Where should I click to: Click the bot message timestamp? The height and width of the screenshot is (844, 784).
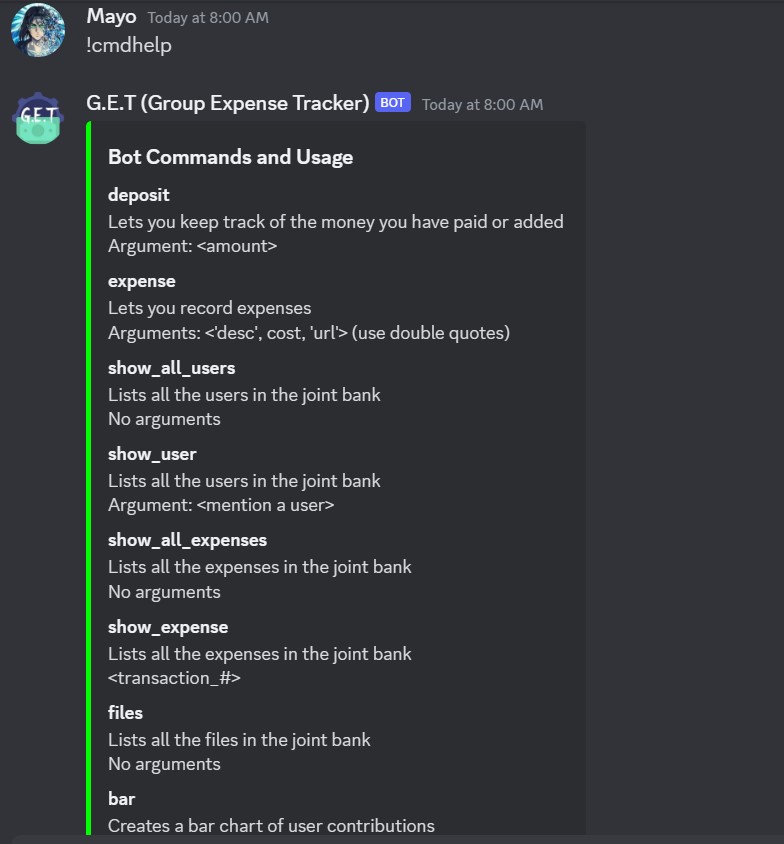pyautogui.click(x=482, y=104)
